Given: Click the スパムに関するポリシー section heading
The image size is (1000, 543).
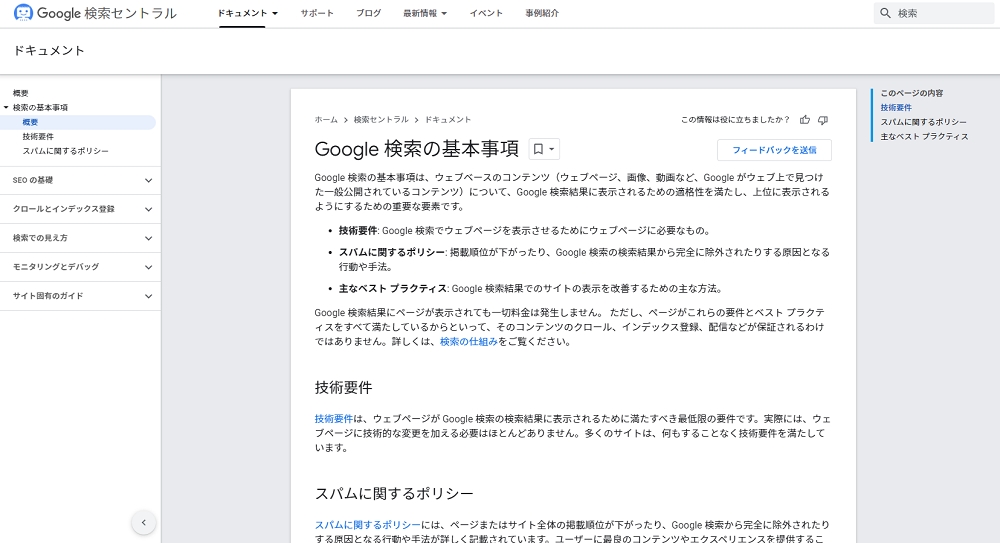Looking at the screenshot, I should (394, 494).
